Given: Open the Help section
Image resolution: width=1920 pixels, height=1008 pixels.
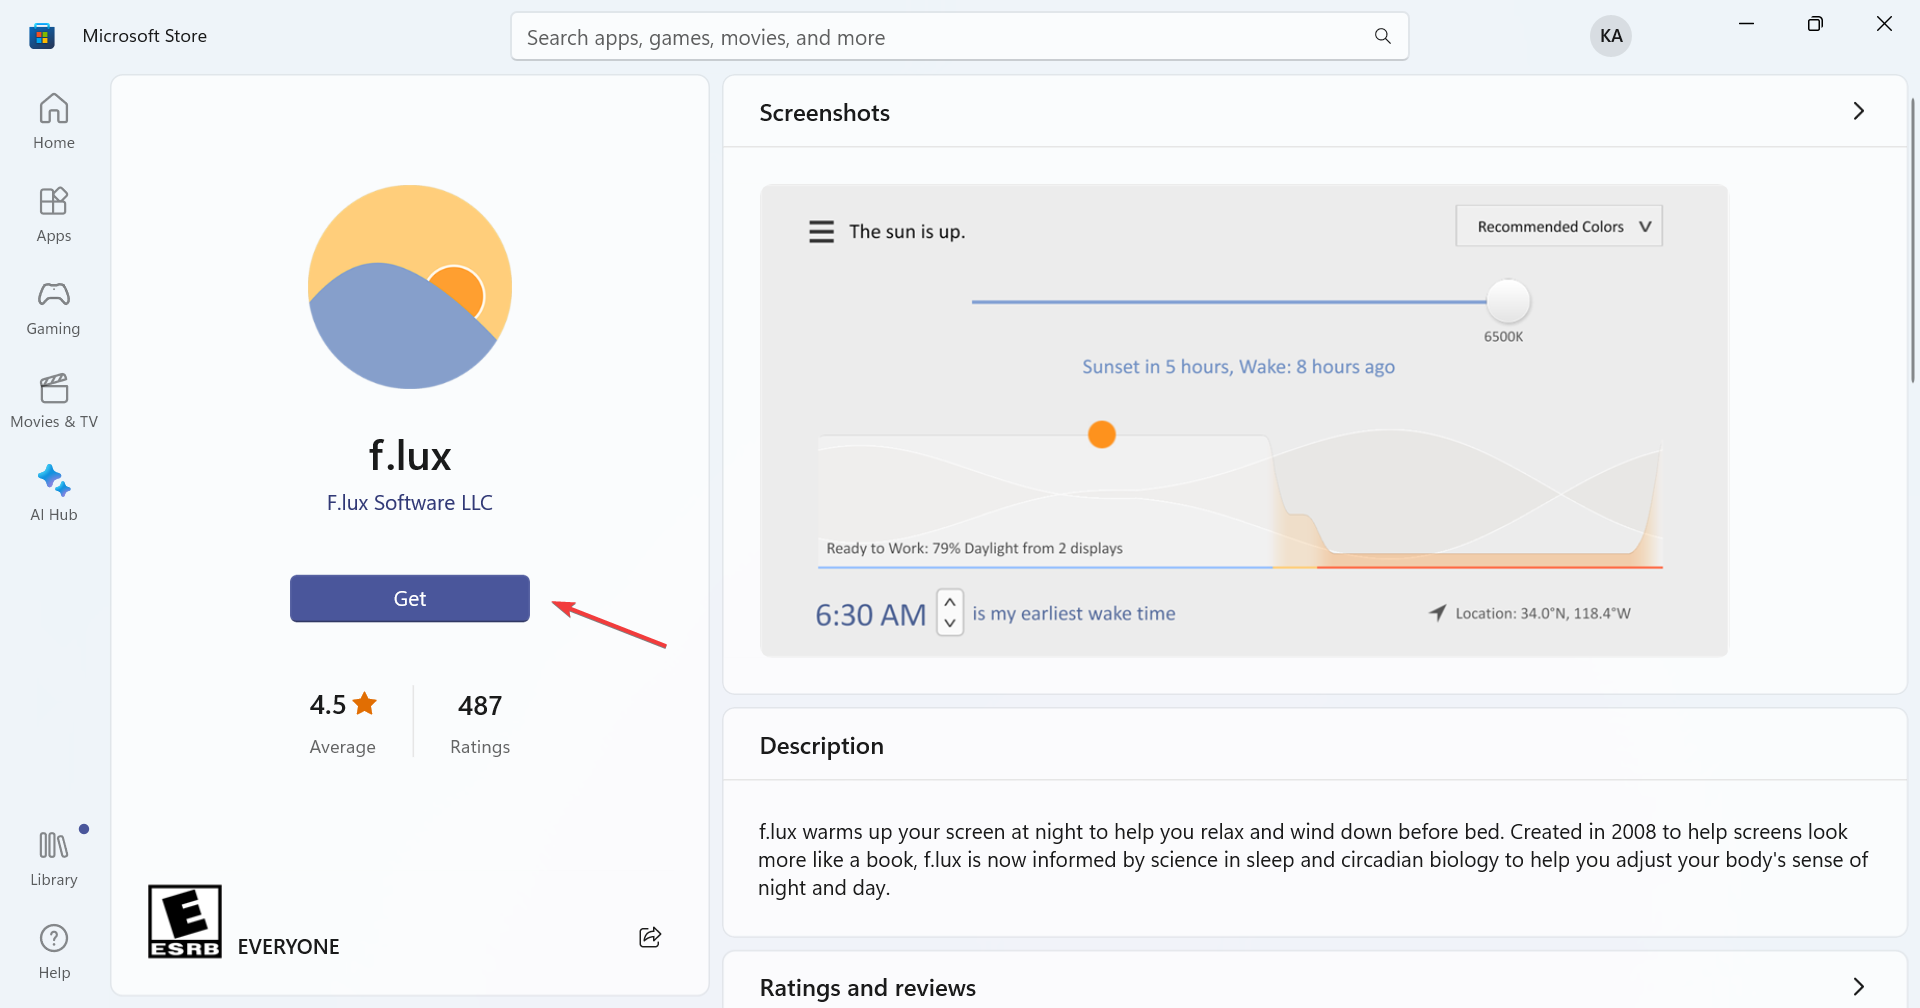Looking at the screenshot, I should (x=53, y=948).
